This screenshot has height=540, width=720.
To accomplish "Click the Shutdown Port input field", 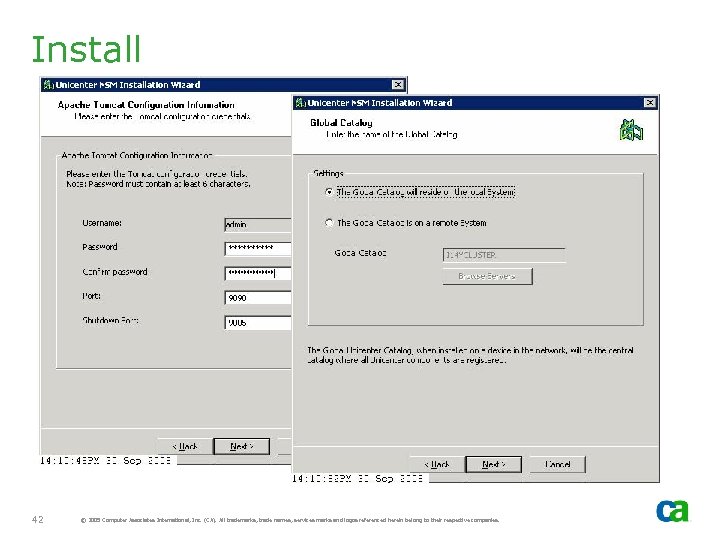I will click(258, 322).
